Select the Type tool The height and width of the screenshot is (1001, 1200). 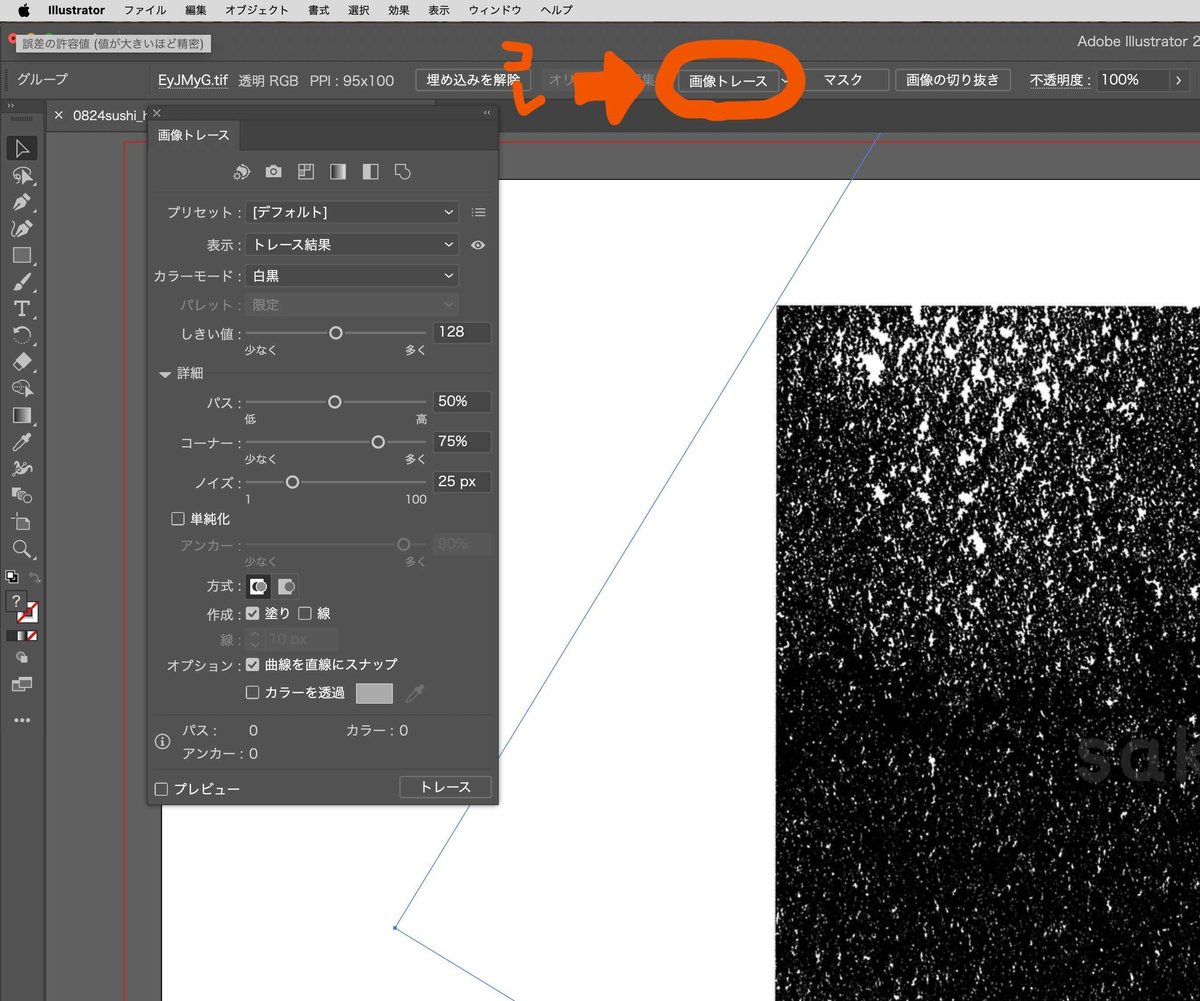click(x=22, y=308)
